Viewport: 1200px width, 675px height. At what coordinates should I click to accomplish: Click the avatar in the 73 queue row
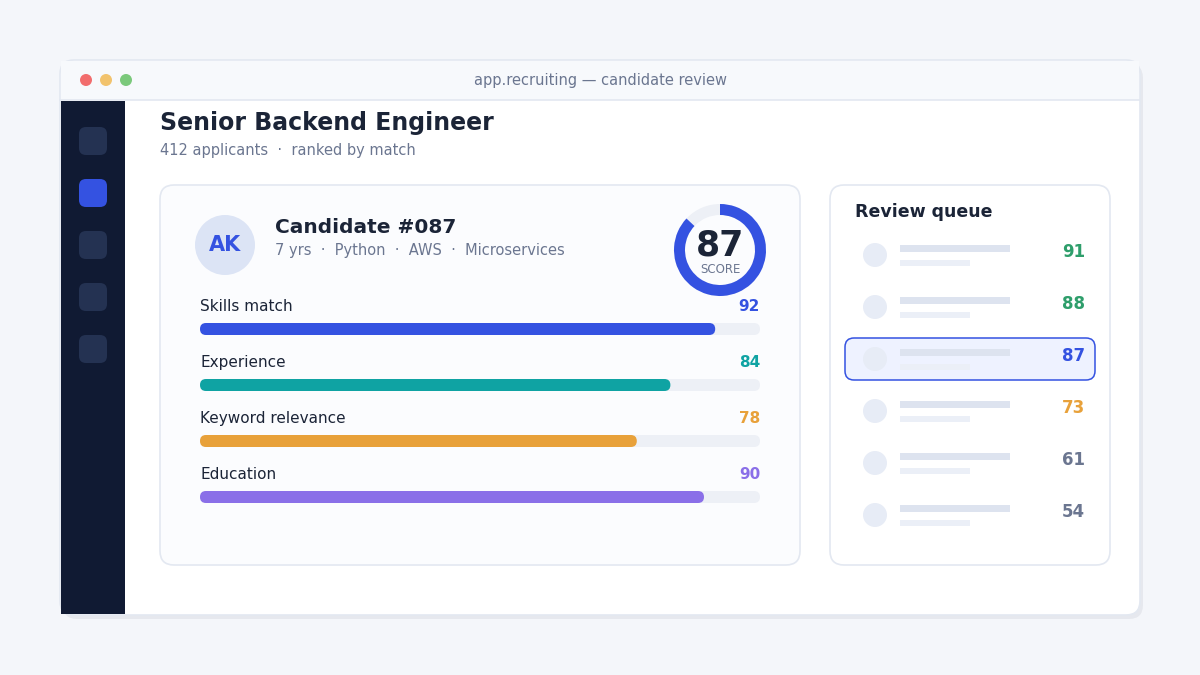coord(875,411)
